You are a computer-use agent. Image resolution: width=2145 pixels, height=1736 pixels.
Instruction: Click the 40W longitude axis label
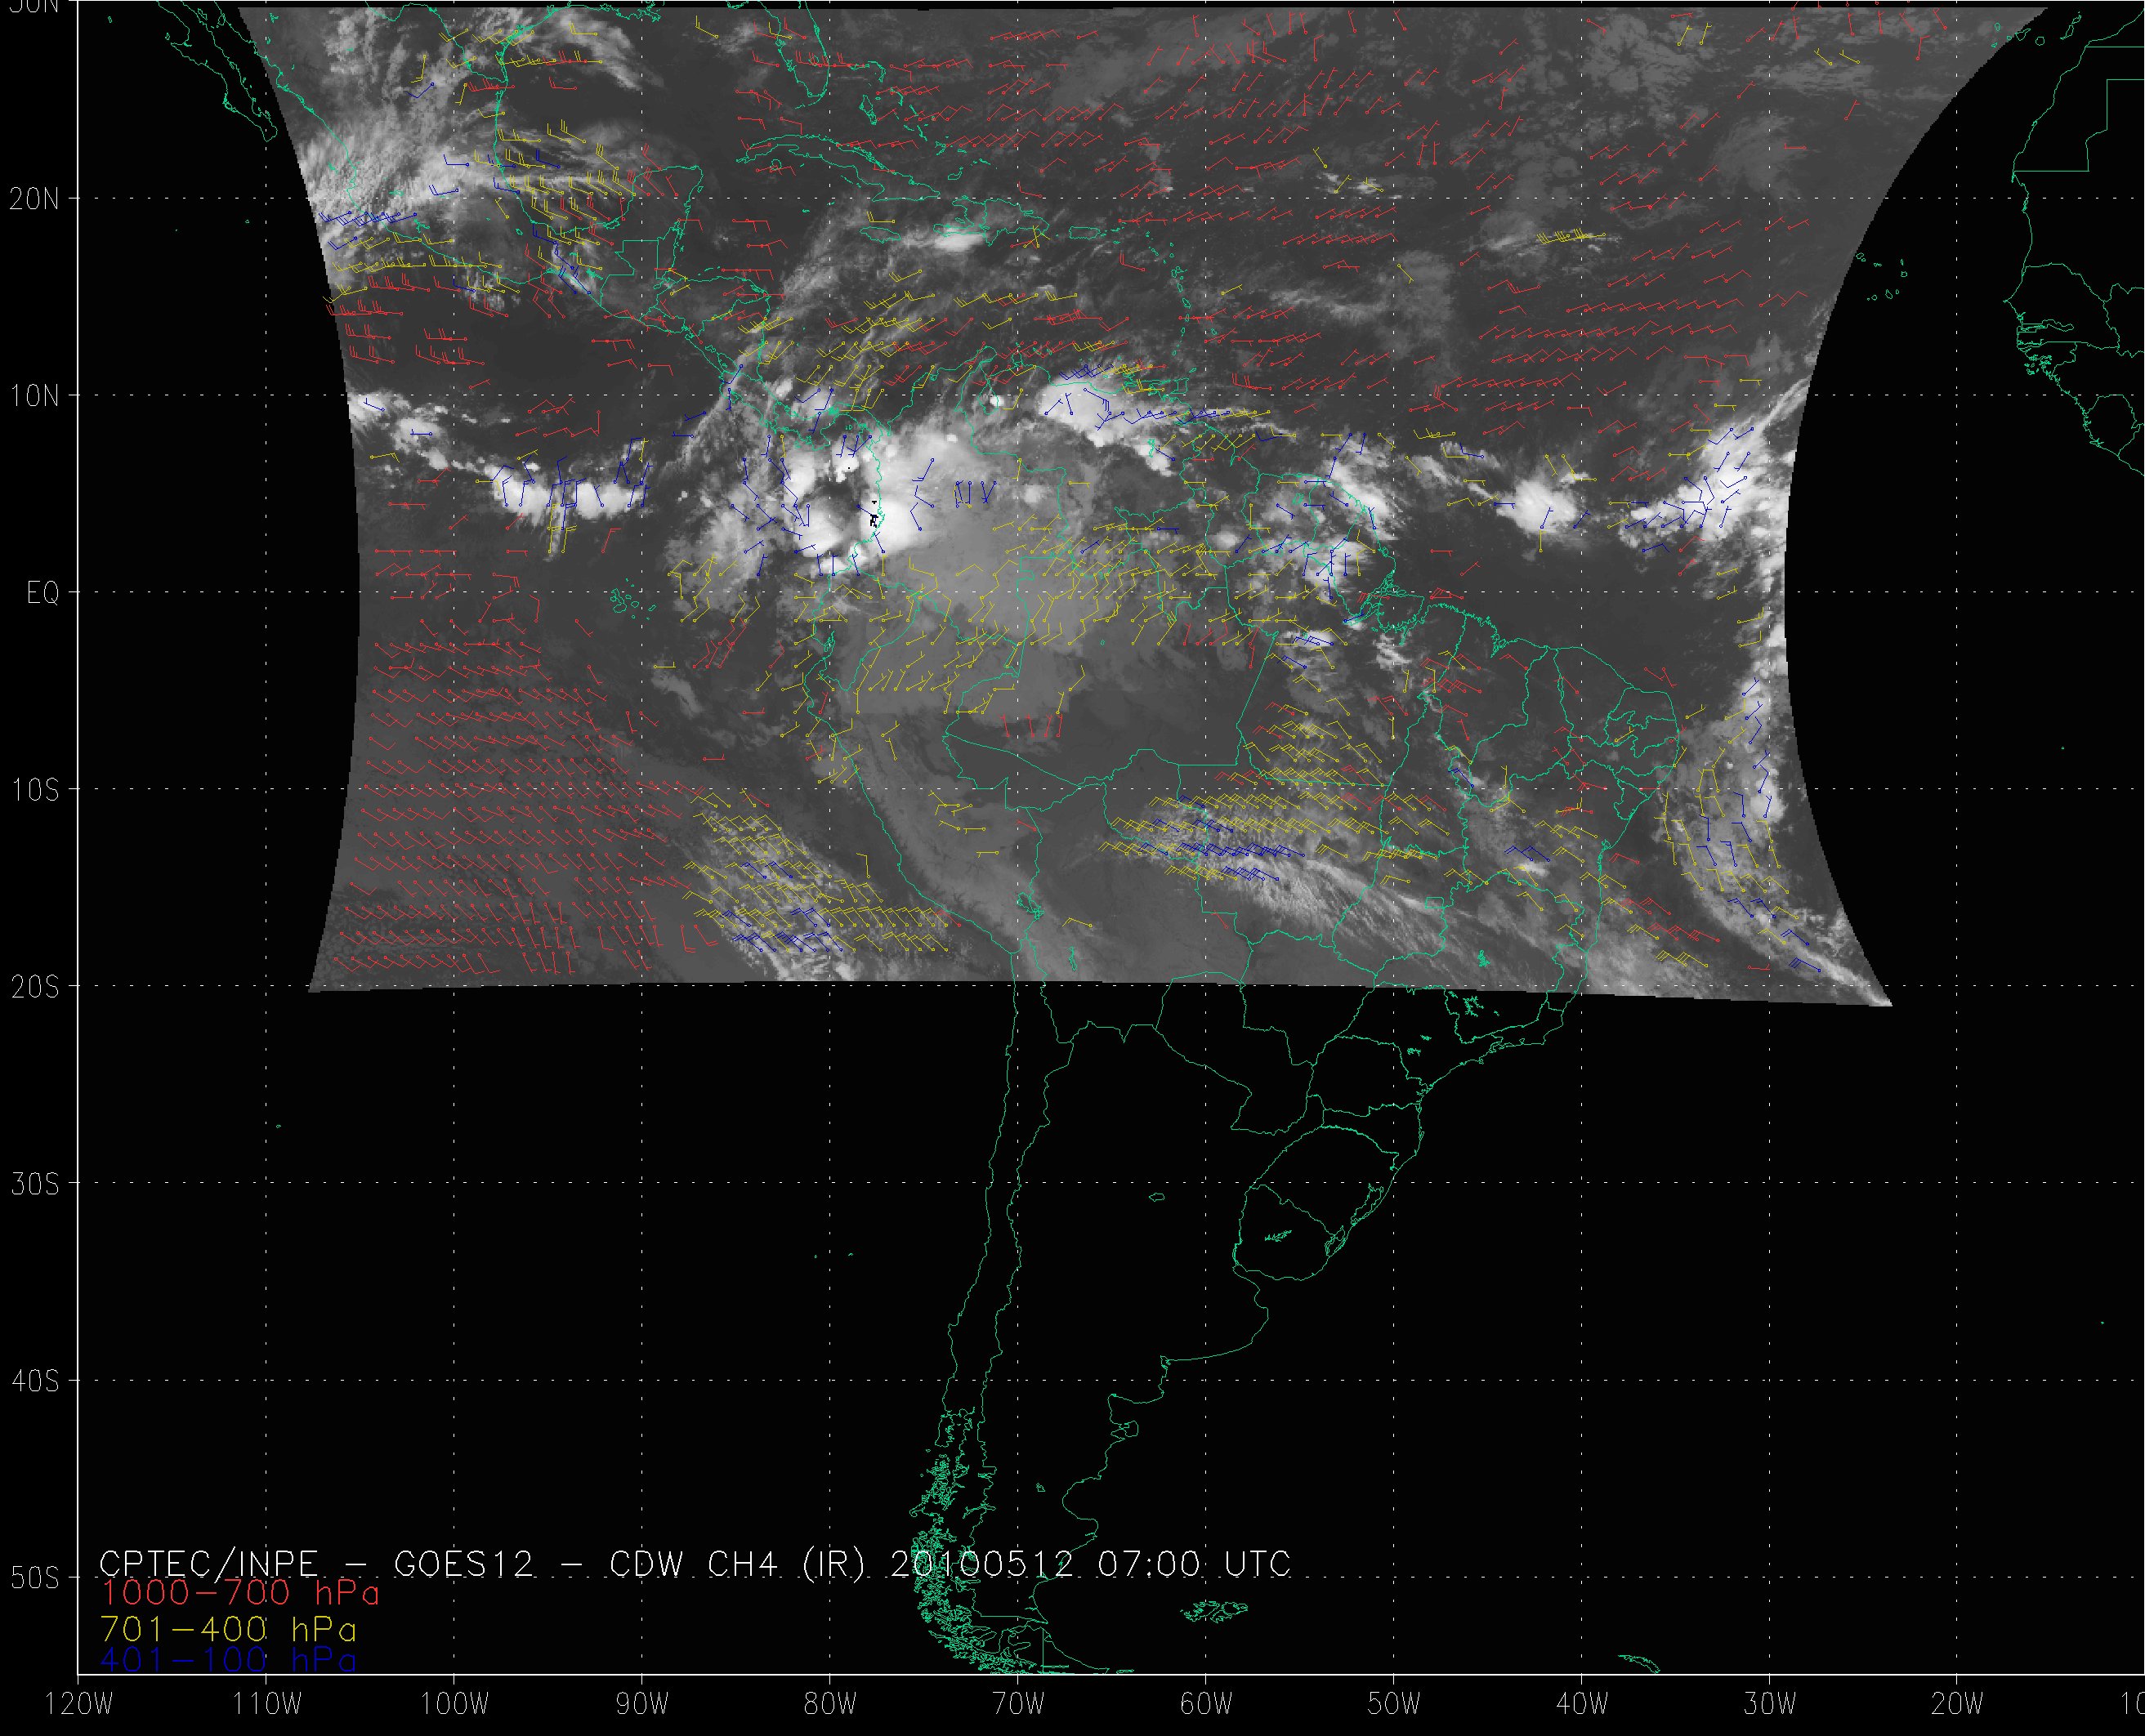click(1583, 1705)
